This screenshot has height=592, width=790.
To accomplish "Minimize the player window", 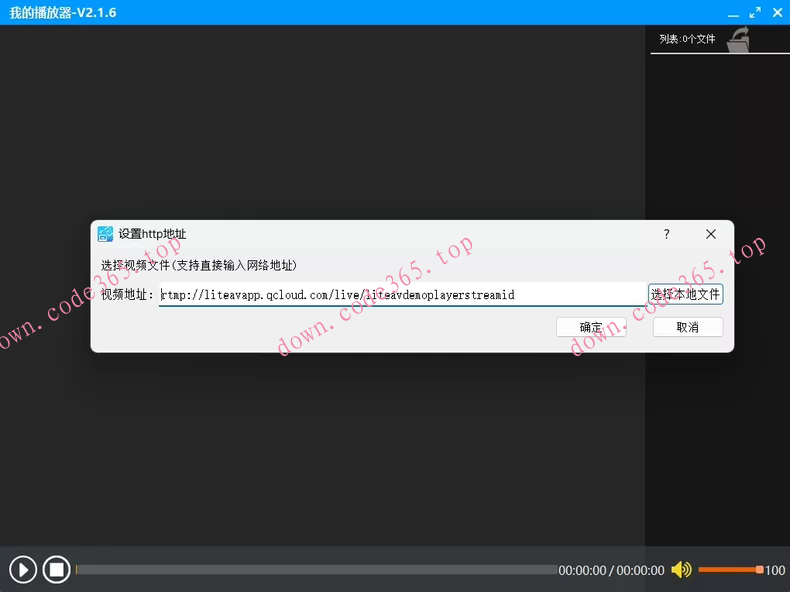I will (732, 12).
